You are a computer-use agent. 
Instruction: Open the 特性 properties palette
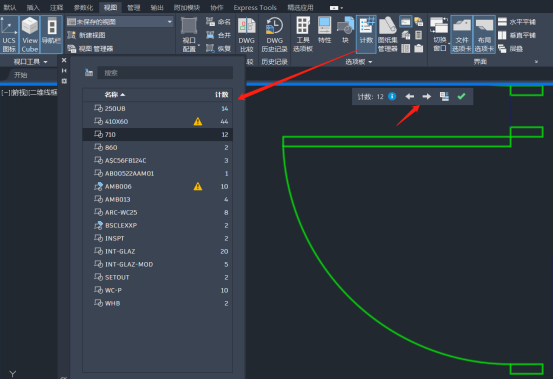[324, 31]
